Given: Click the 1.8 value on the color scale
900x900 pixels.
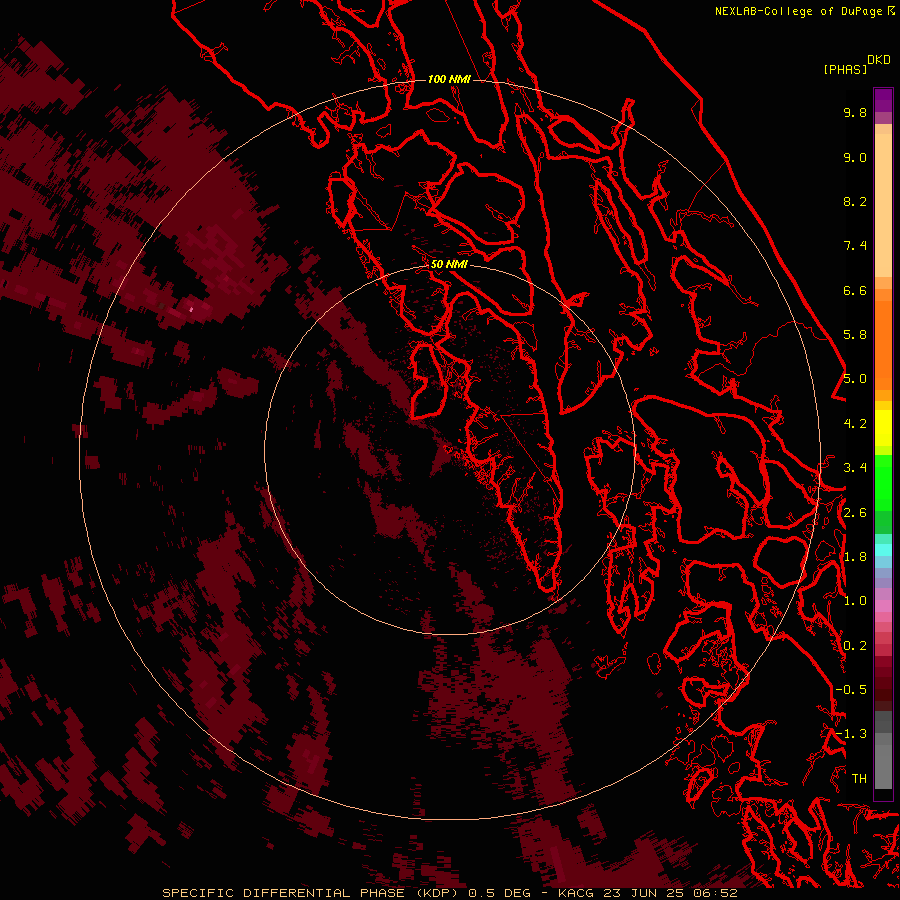Looking at the screenshot, I should [855, 557].
